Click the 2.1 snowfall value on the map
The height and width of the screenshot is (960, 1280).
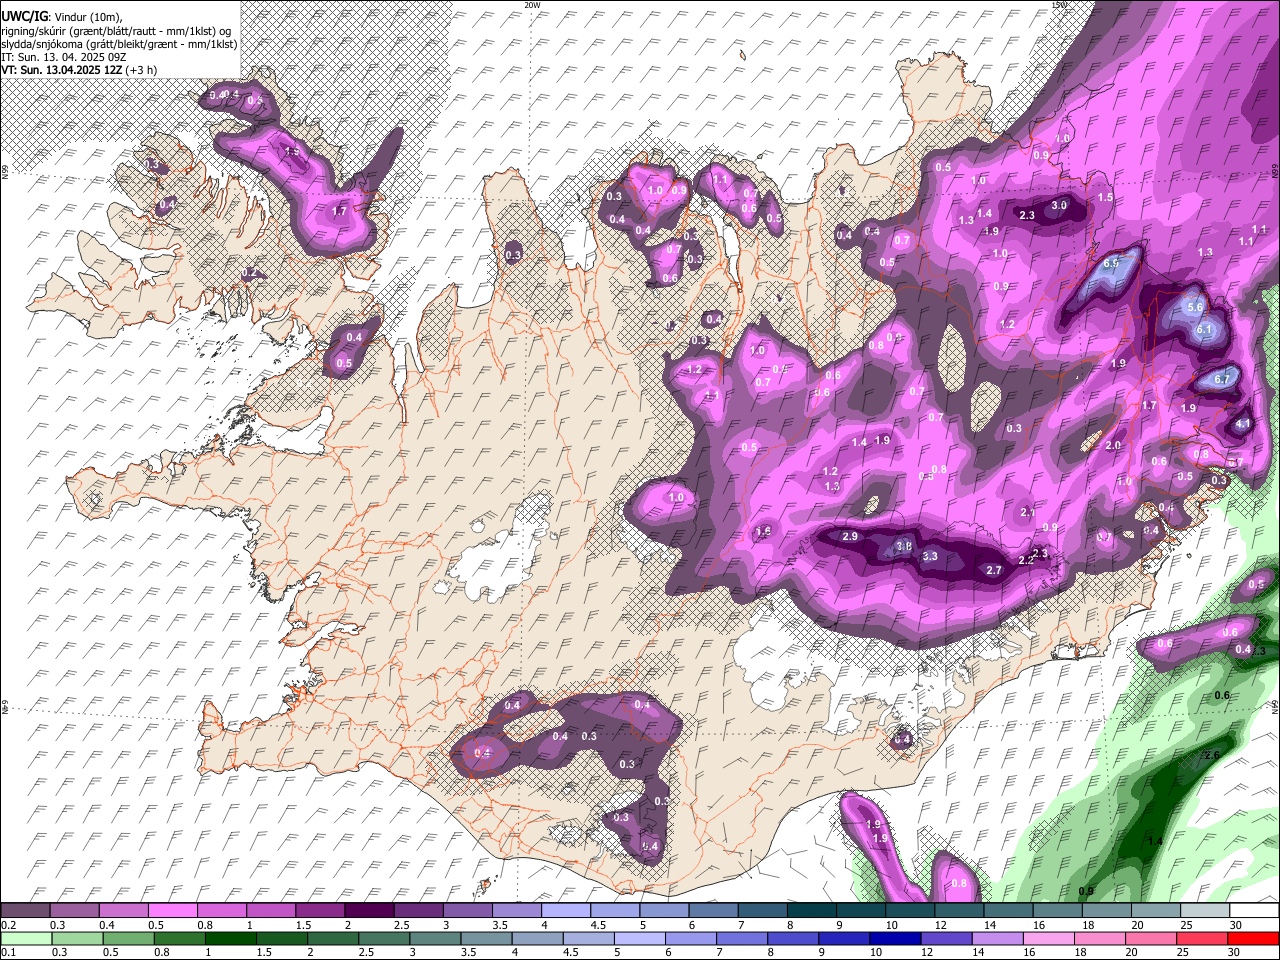point(1027,512)
